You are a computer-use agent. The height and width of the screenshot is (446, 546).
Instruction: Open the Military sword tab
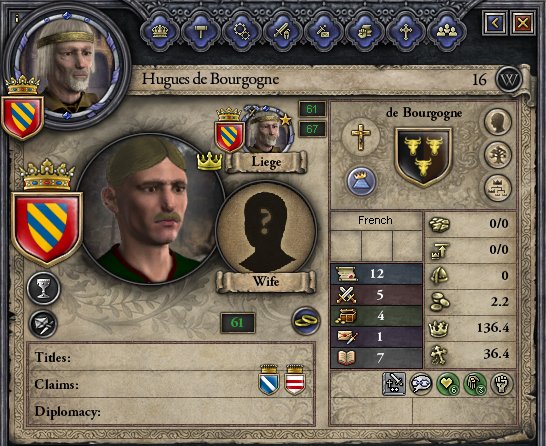[283, 31]
